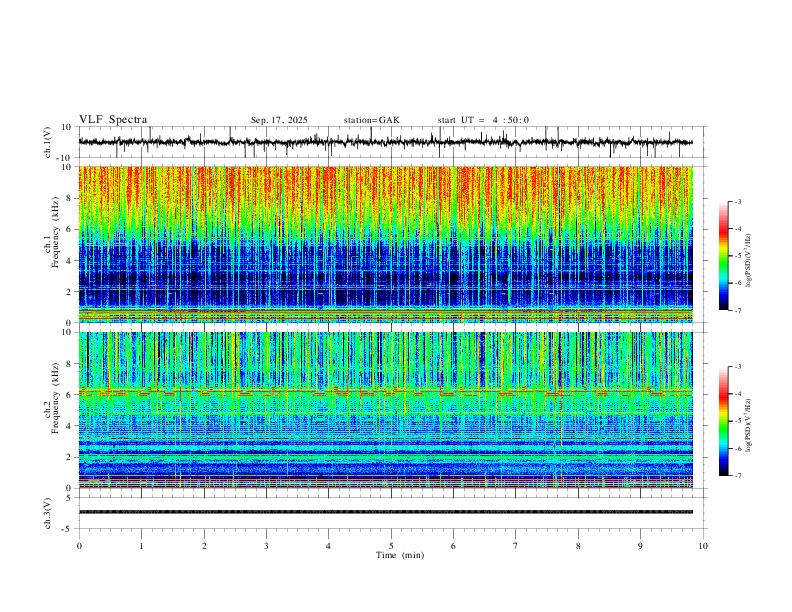Click the -7 label on lower color bar
Screen dimensions: 792x612
coord(738,475)
